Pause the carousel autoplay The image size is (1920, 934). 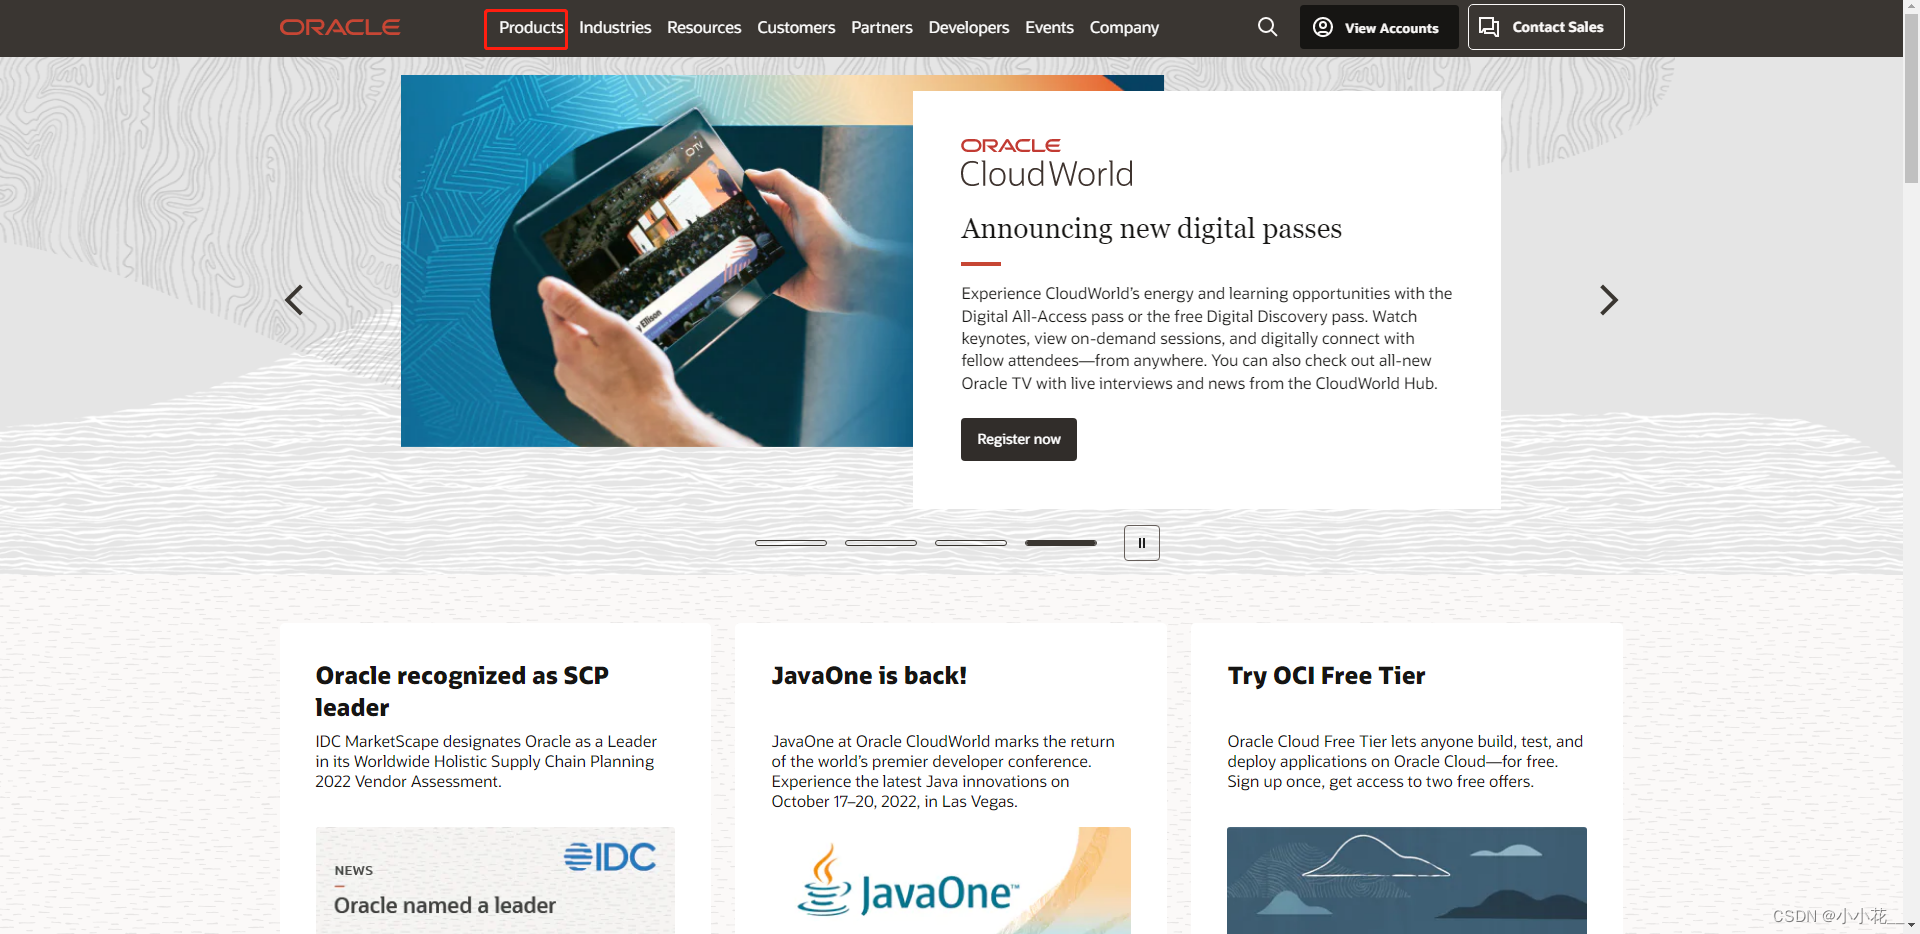coord(1141,543)
